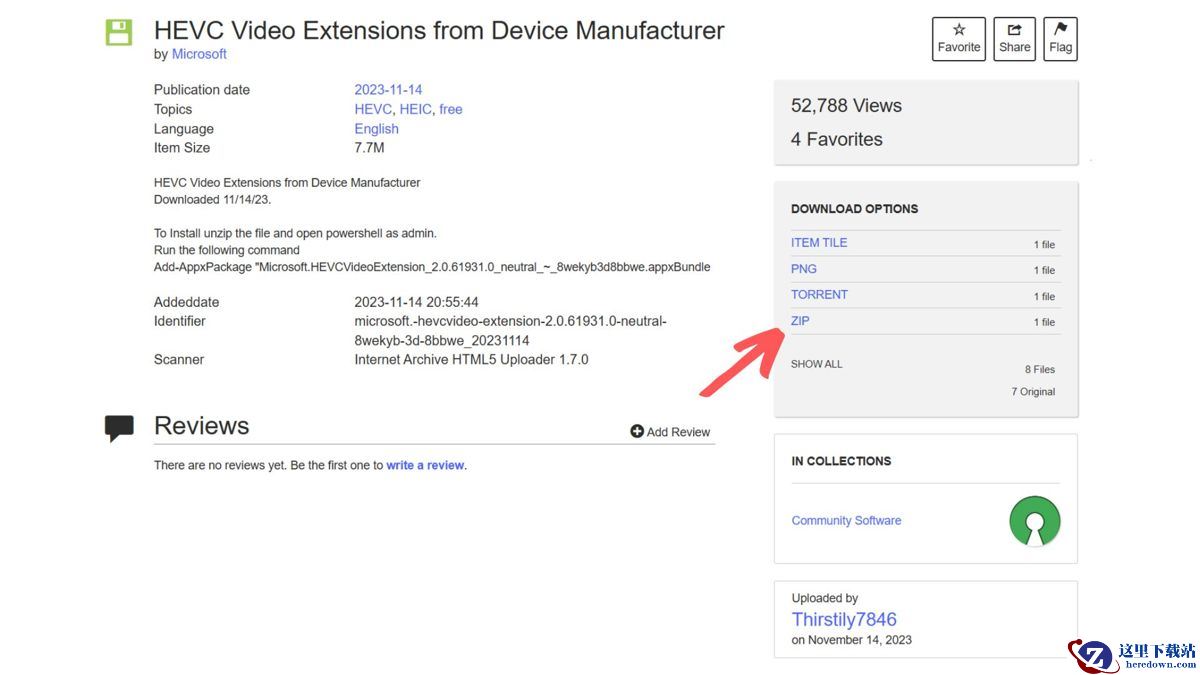
Task: Click the identifier value text
Action: point(511,331)
